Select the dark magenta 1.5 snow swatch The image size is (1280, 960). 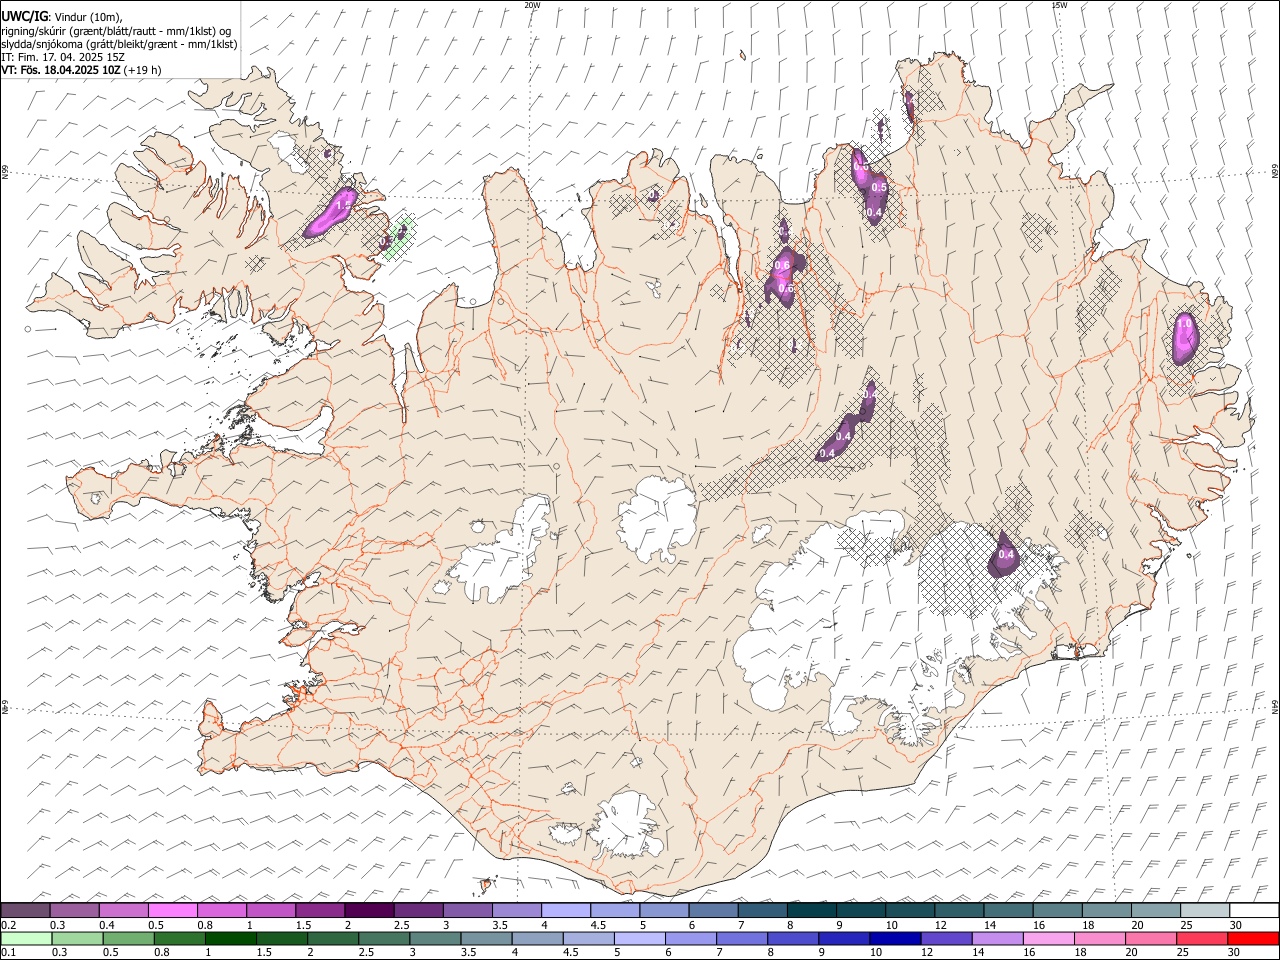pyautogui.click(x=320, y=911)
